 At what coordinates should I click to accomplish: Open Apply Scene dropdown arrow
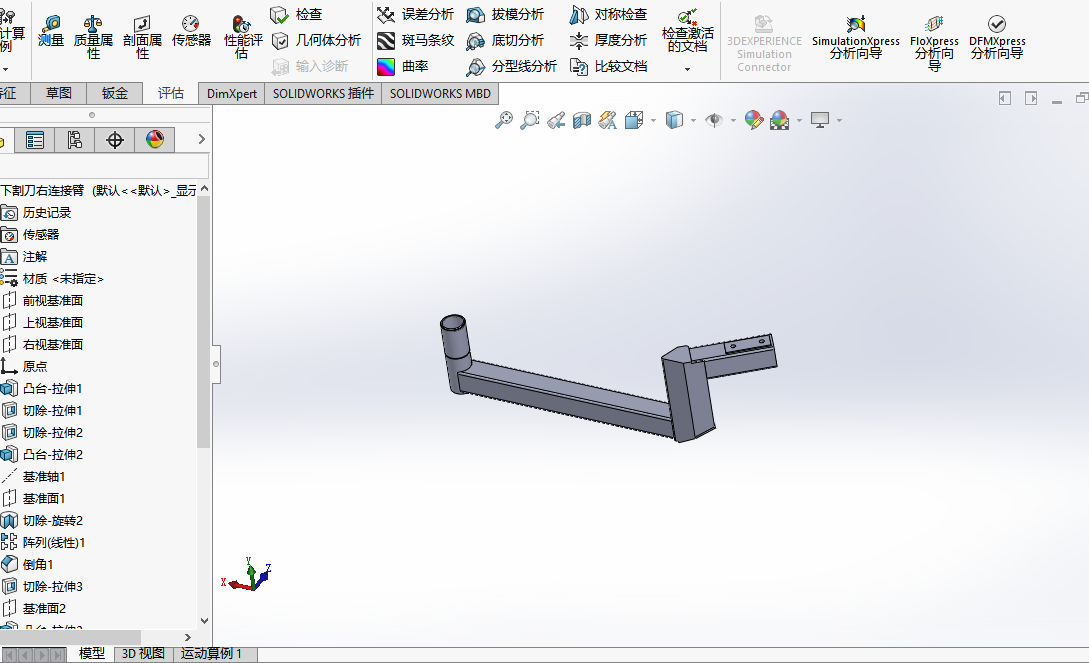799,121
